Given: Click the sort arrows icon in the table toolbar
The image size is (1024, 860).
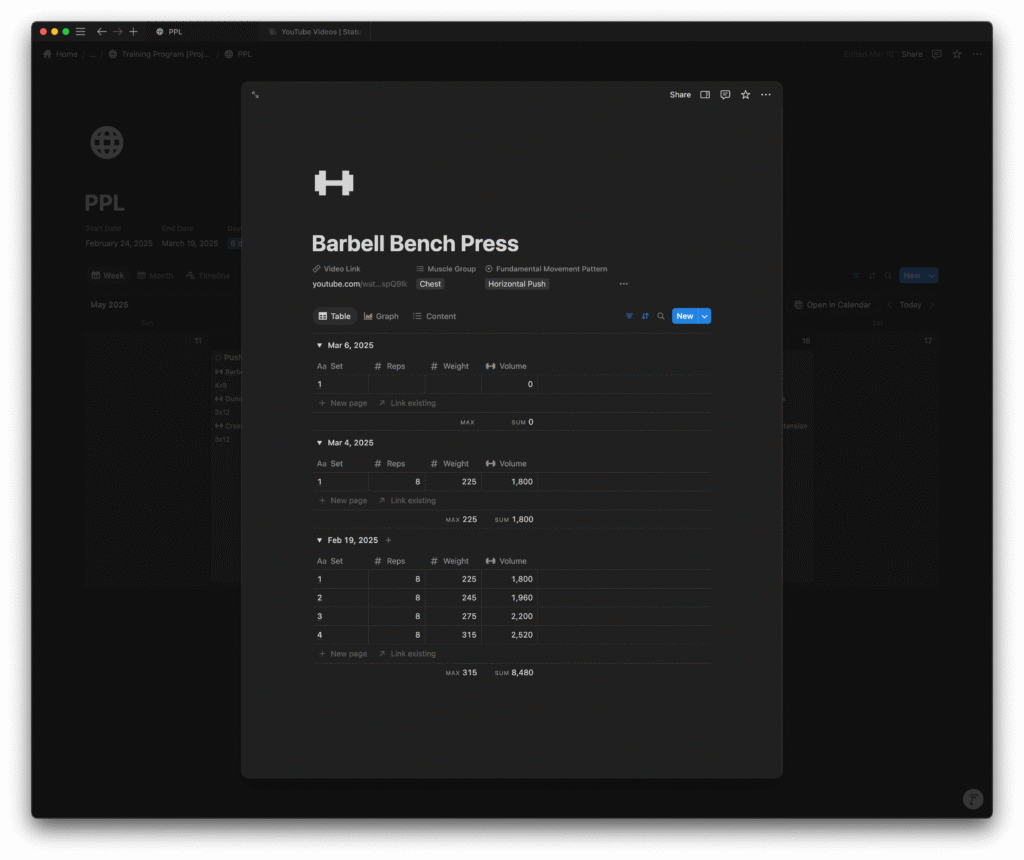Looking at the screenshot, I should tap(645, 316).
